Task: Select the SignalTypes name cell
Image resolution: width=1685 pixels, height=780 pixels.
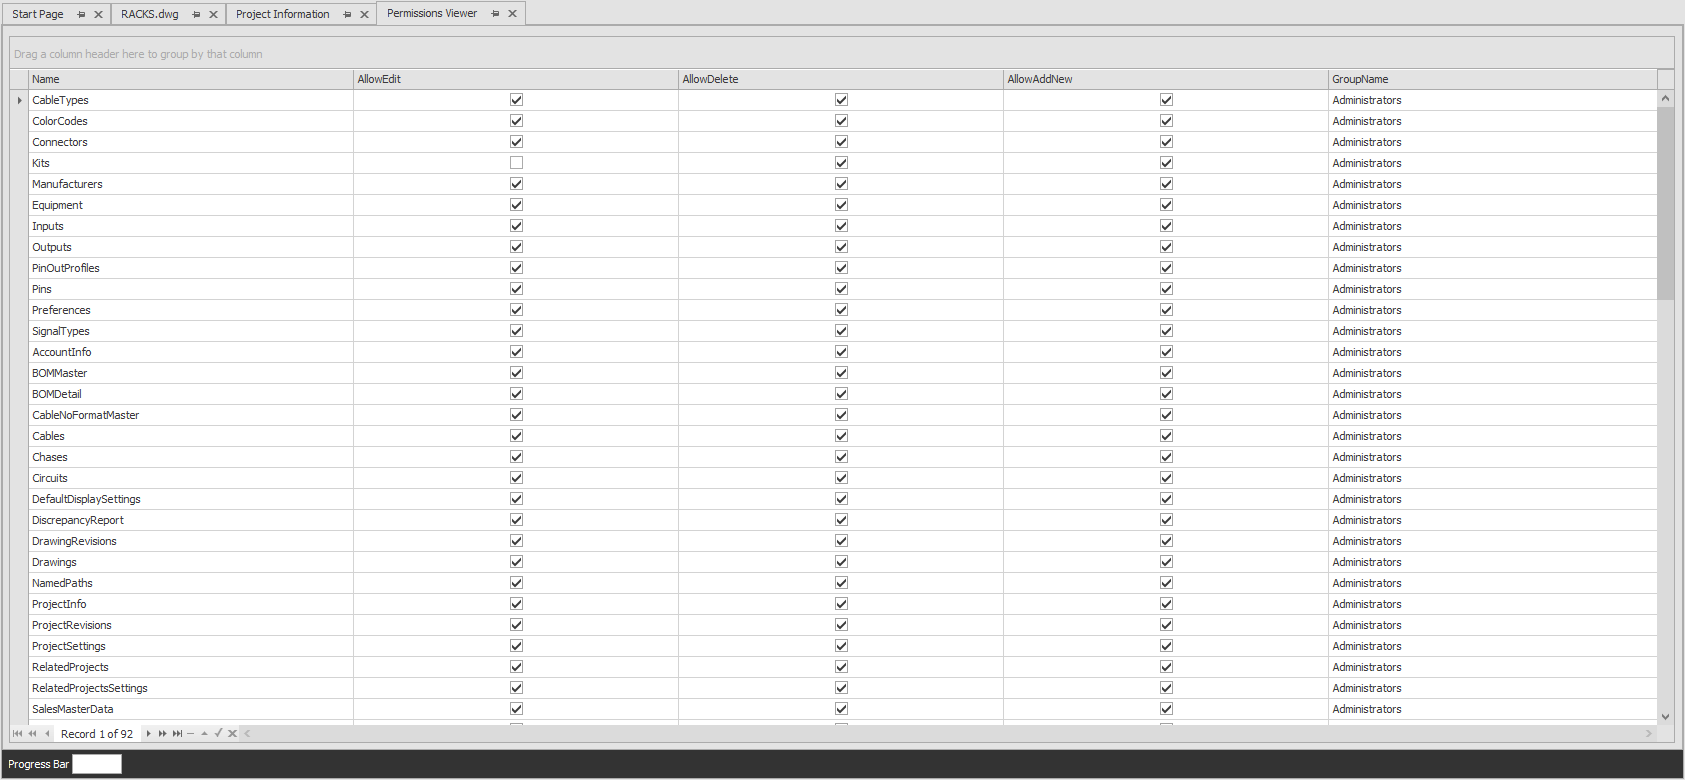Action: (191, 331)
